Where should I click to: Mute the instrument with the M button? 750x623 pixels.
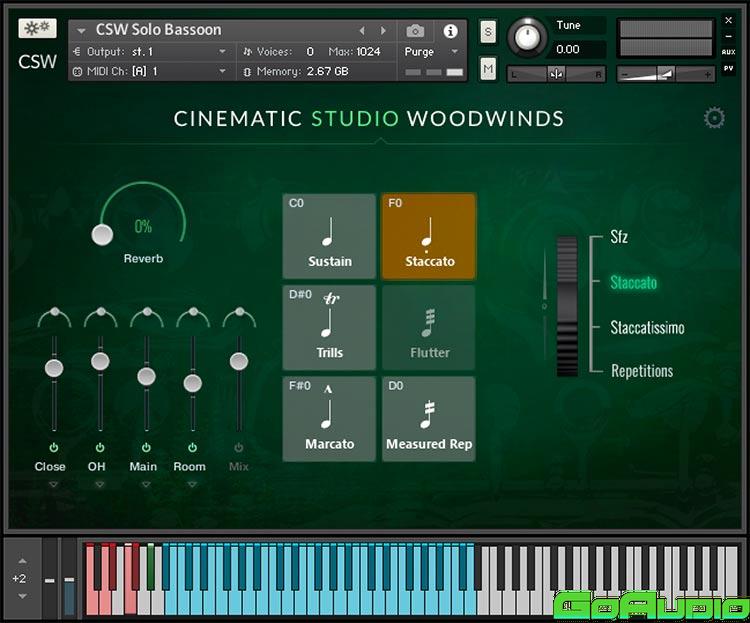tap(488, 68)
